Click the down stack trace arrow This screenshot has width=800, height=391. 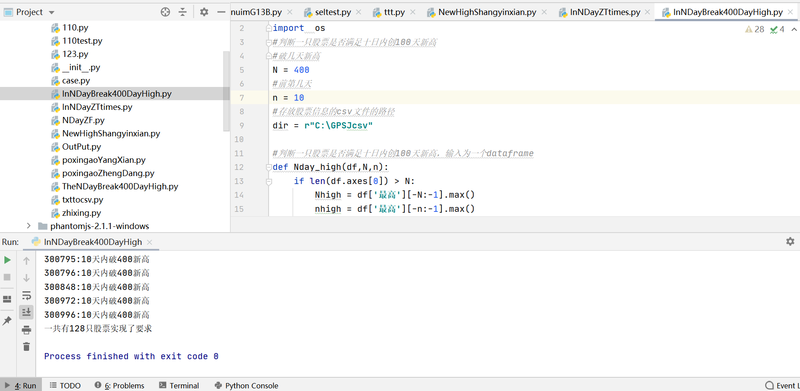coord(27,278)
